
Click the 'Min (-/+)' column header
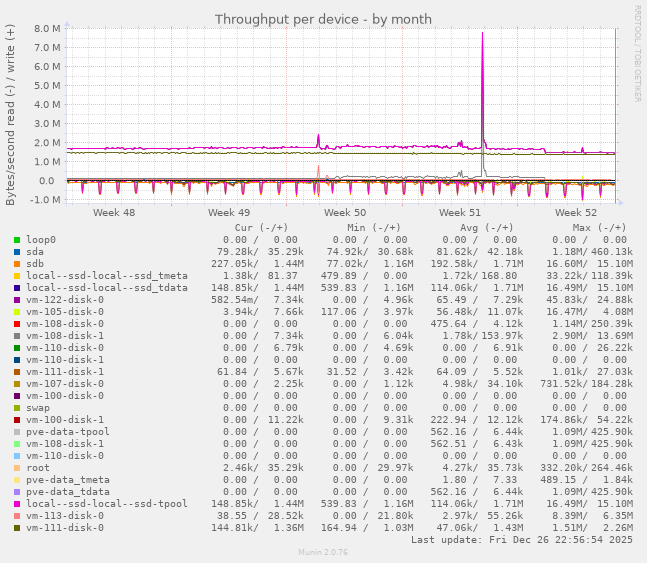tap(374, 228)
